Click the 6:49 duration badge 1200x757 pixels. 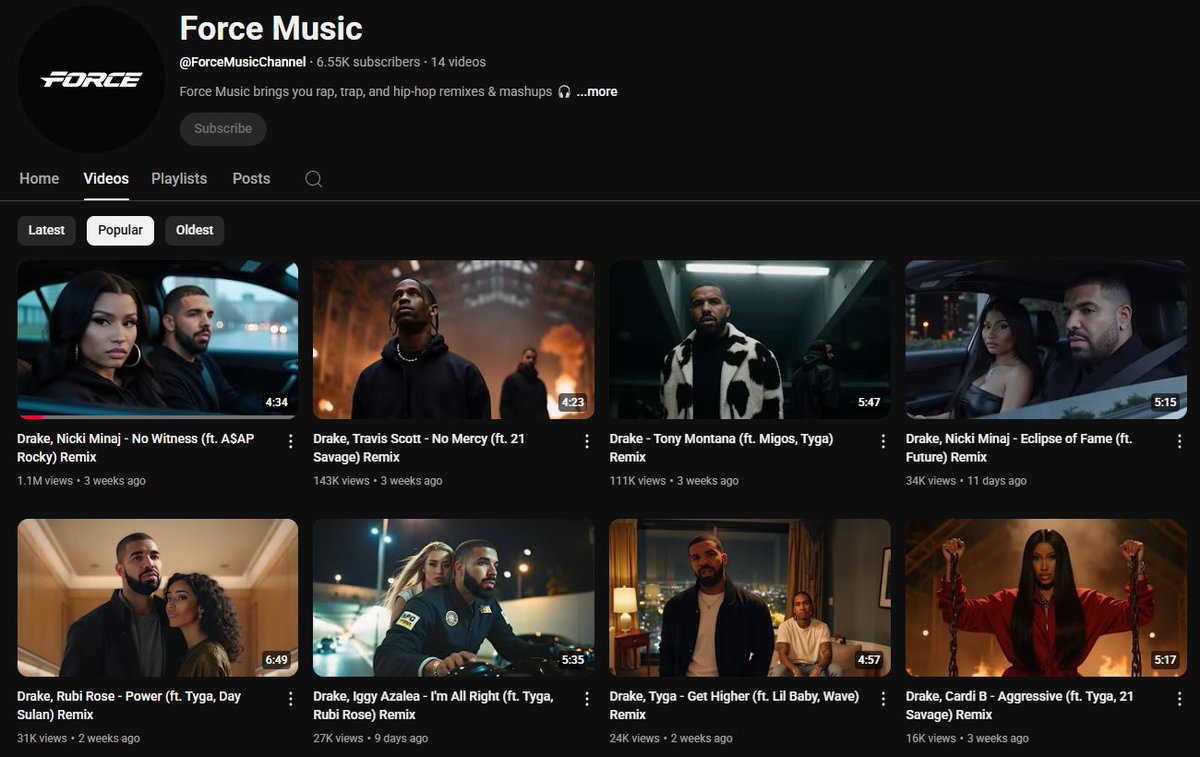277,660
